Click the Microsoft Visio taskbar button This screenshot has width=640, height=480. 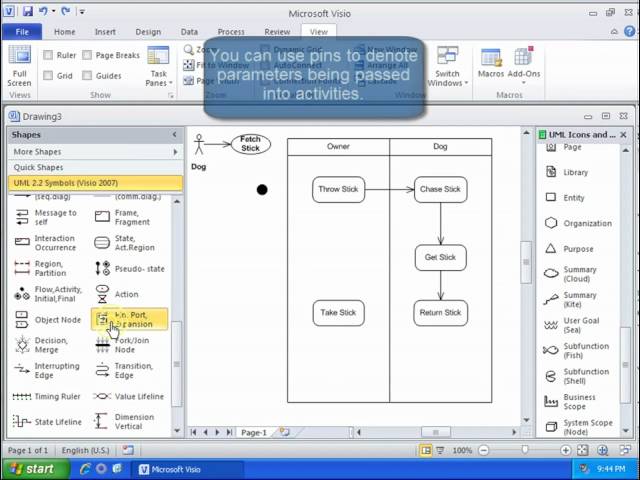[x=187, y=469]
